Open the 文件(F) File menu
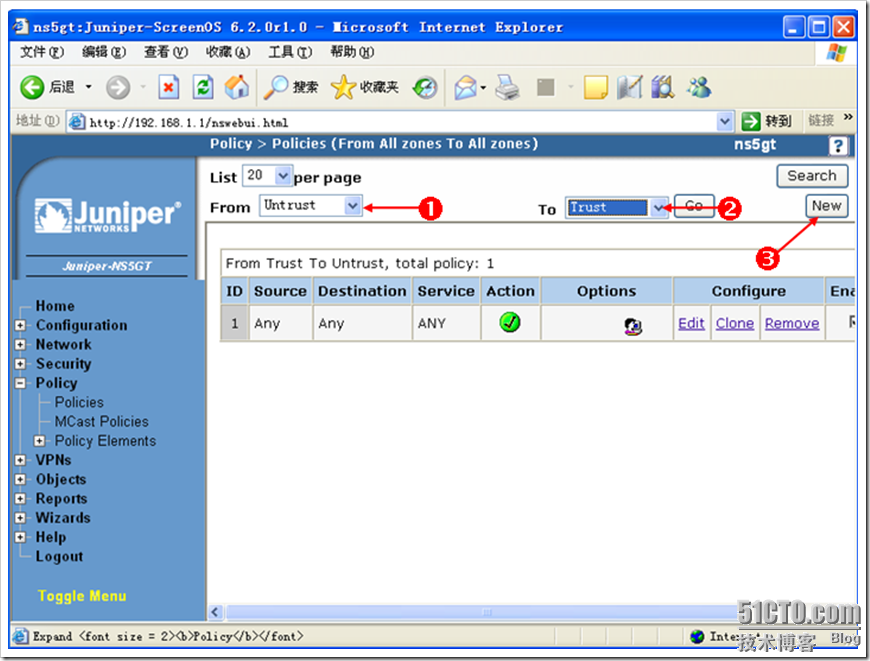870x661 pixels. pos(42,52)
